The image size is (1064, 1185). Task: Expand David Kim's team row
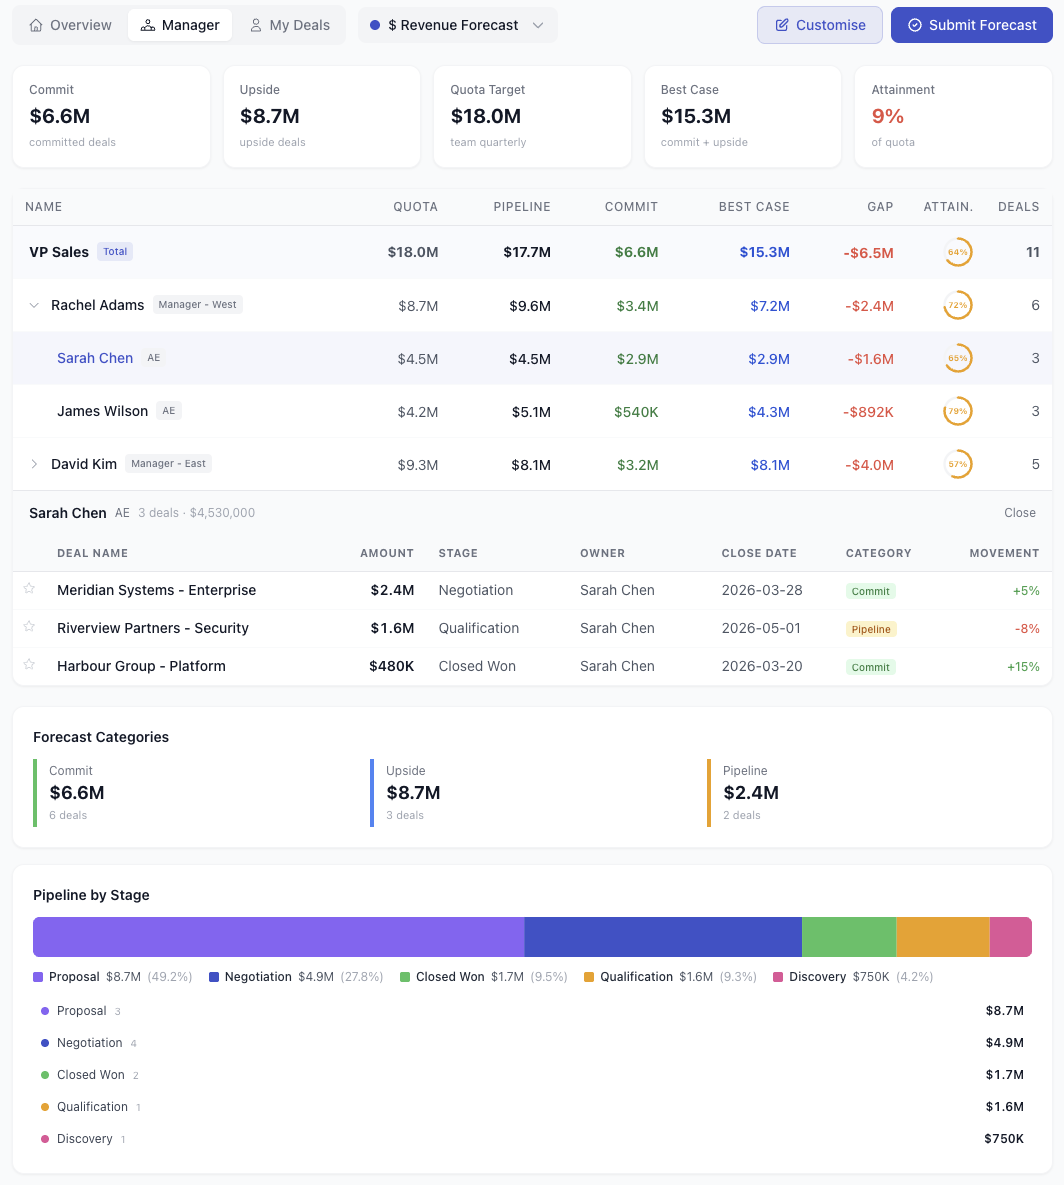36,464
